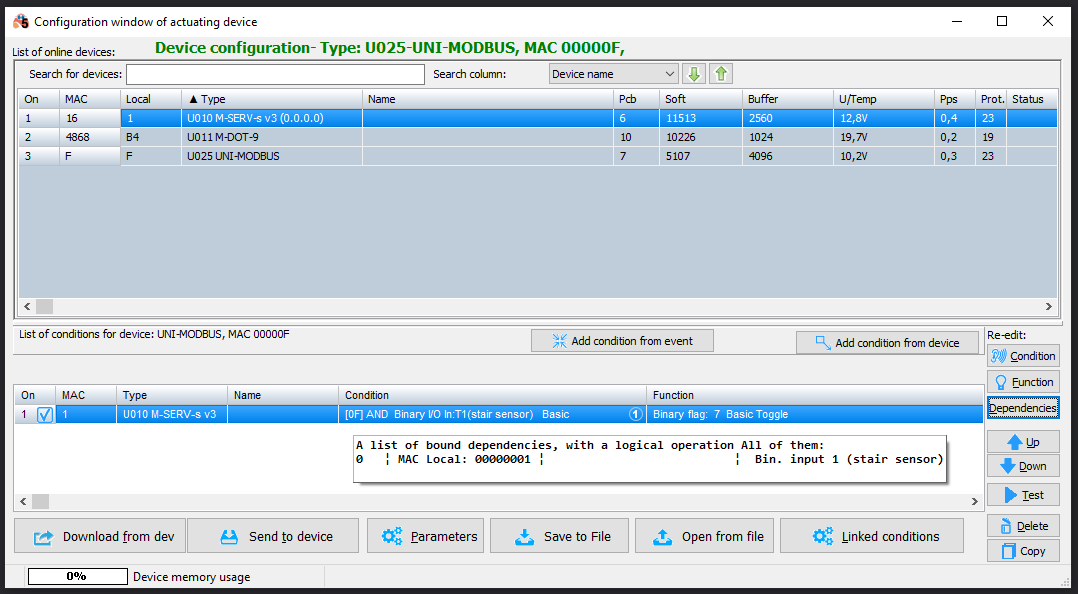Focus the Search for devices field
The image size is (1078, 594).
275,74
